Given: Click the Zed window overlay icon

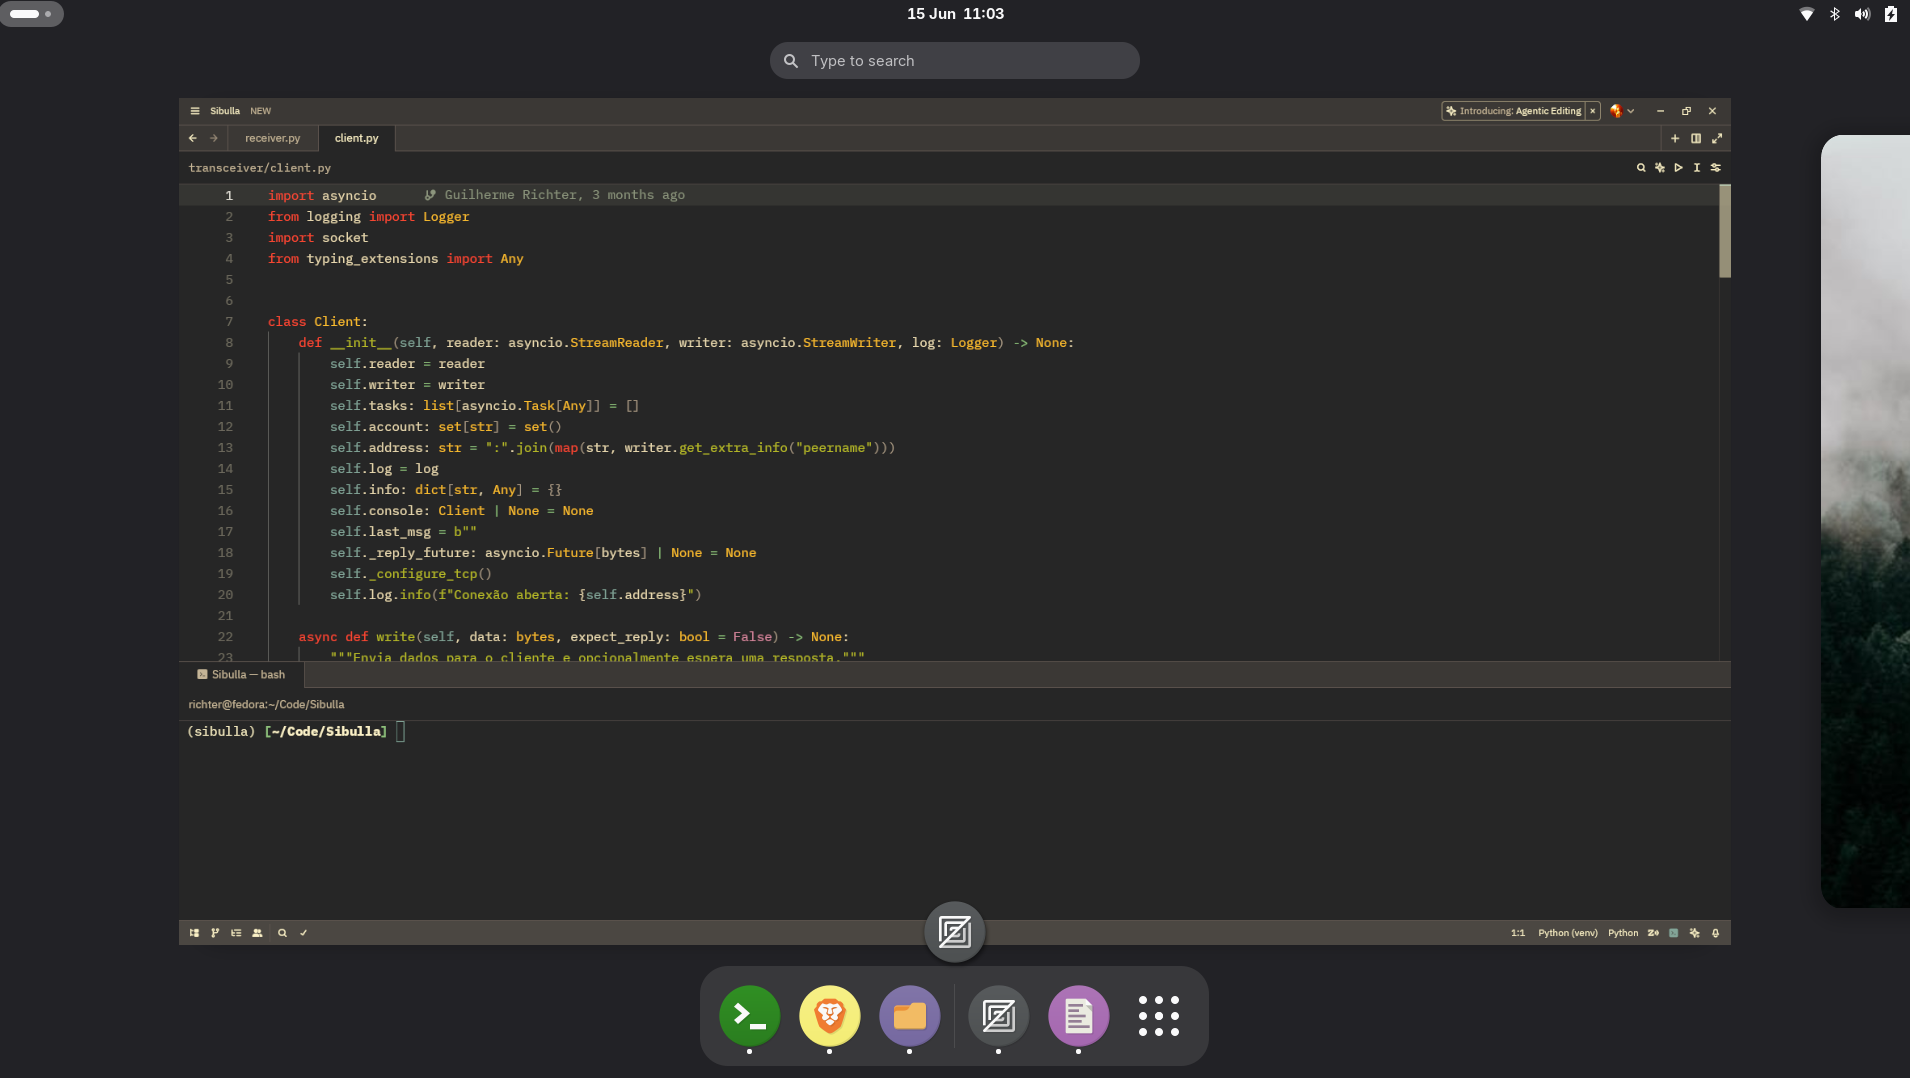Looking at the screenshot, I should coord(954,932).
